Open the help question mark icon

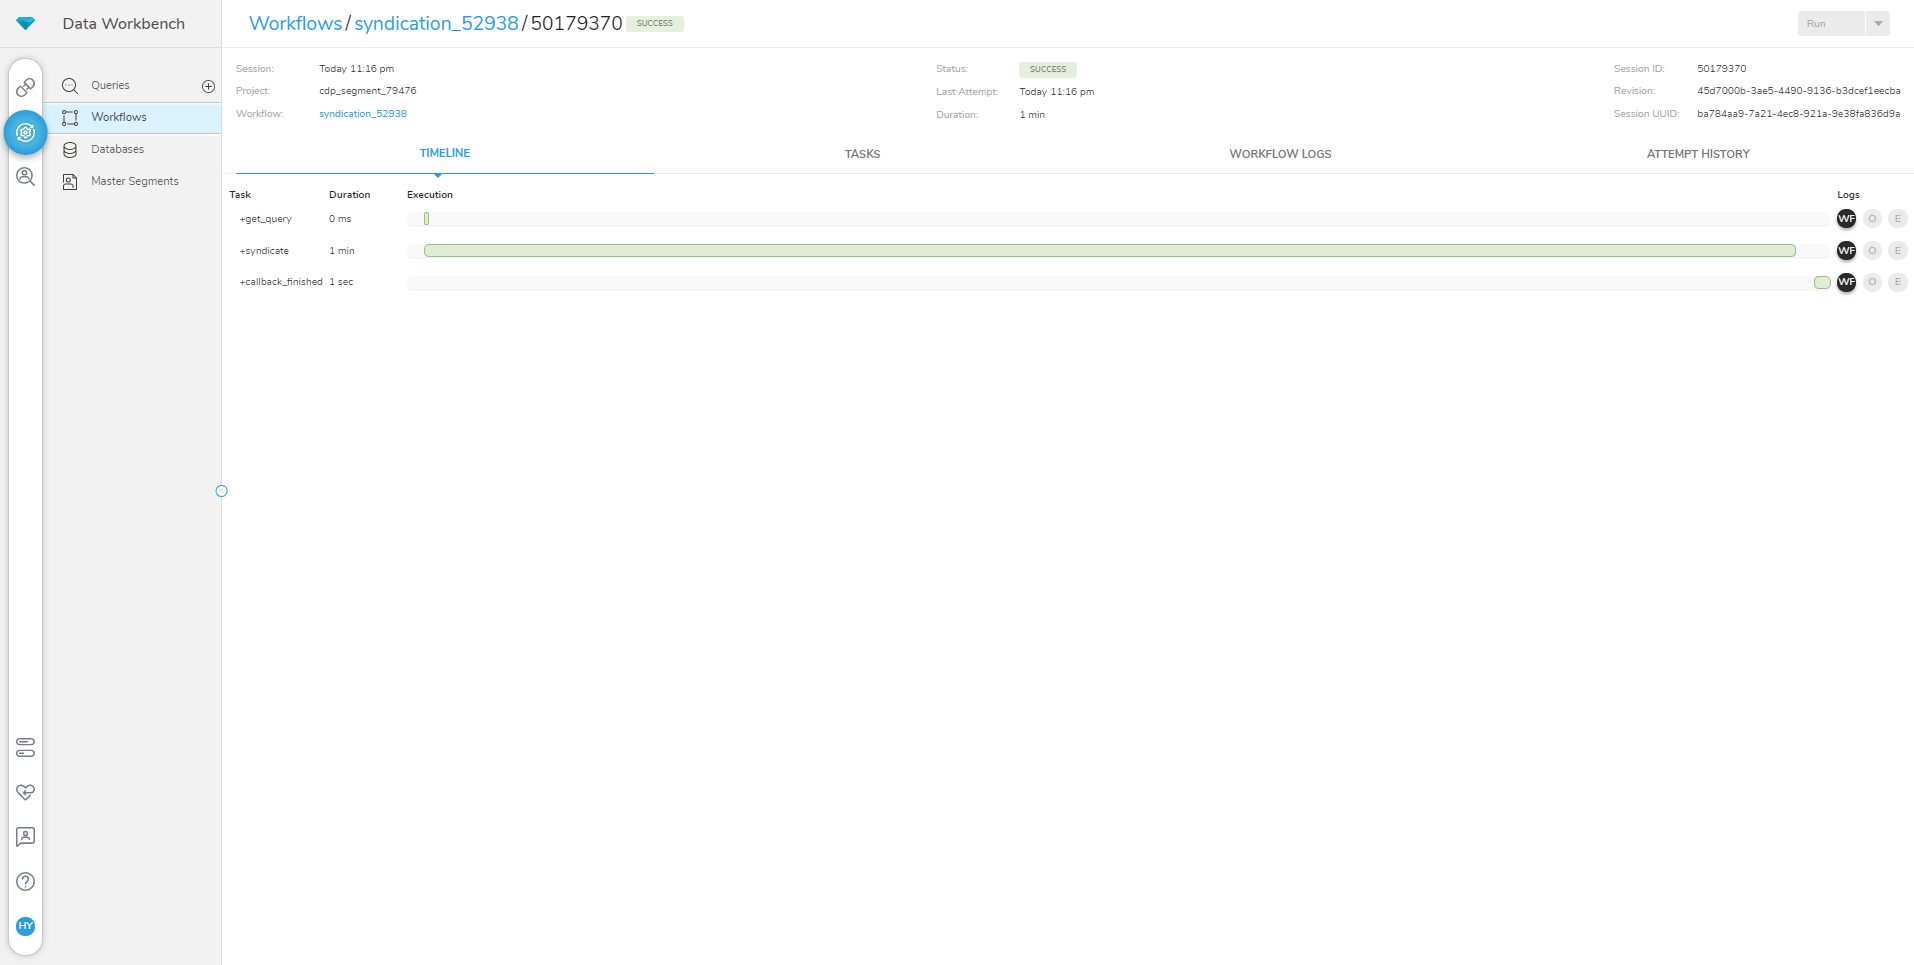pyautogui.click(x=26, y=881)
